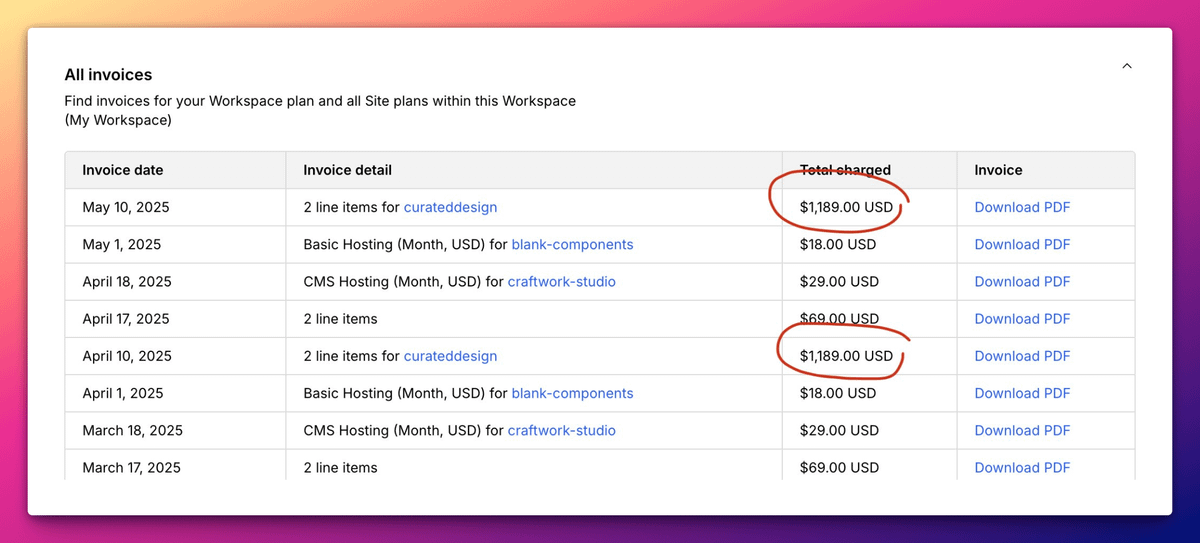Screen dimensions: 1200x543
Task: Click the $69.00 USD amount for March 17
Action: [x=839, y=467]
